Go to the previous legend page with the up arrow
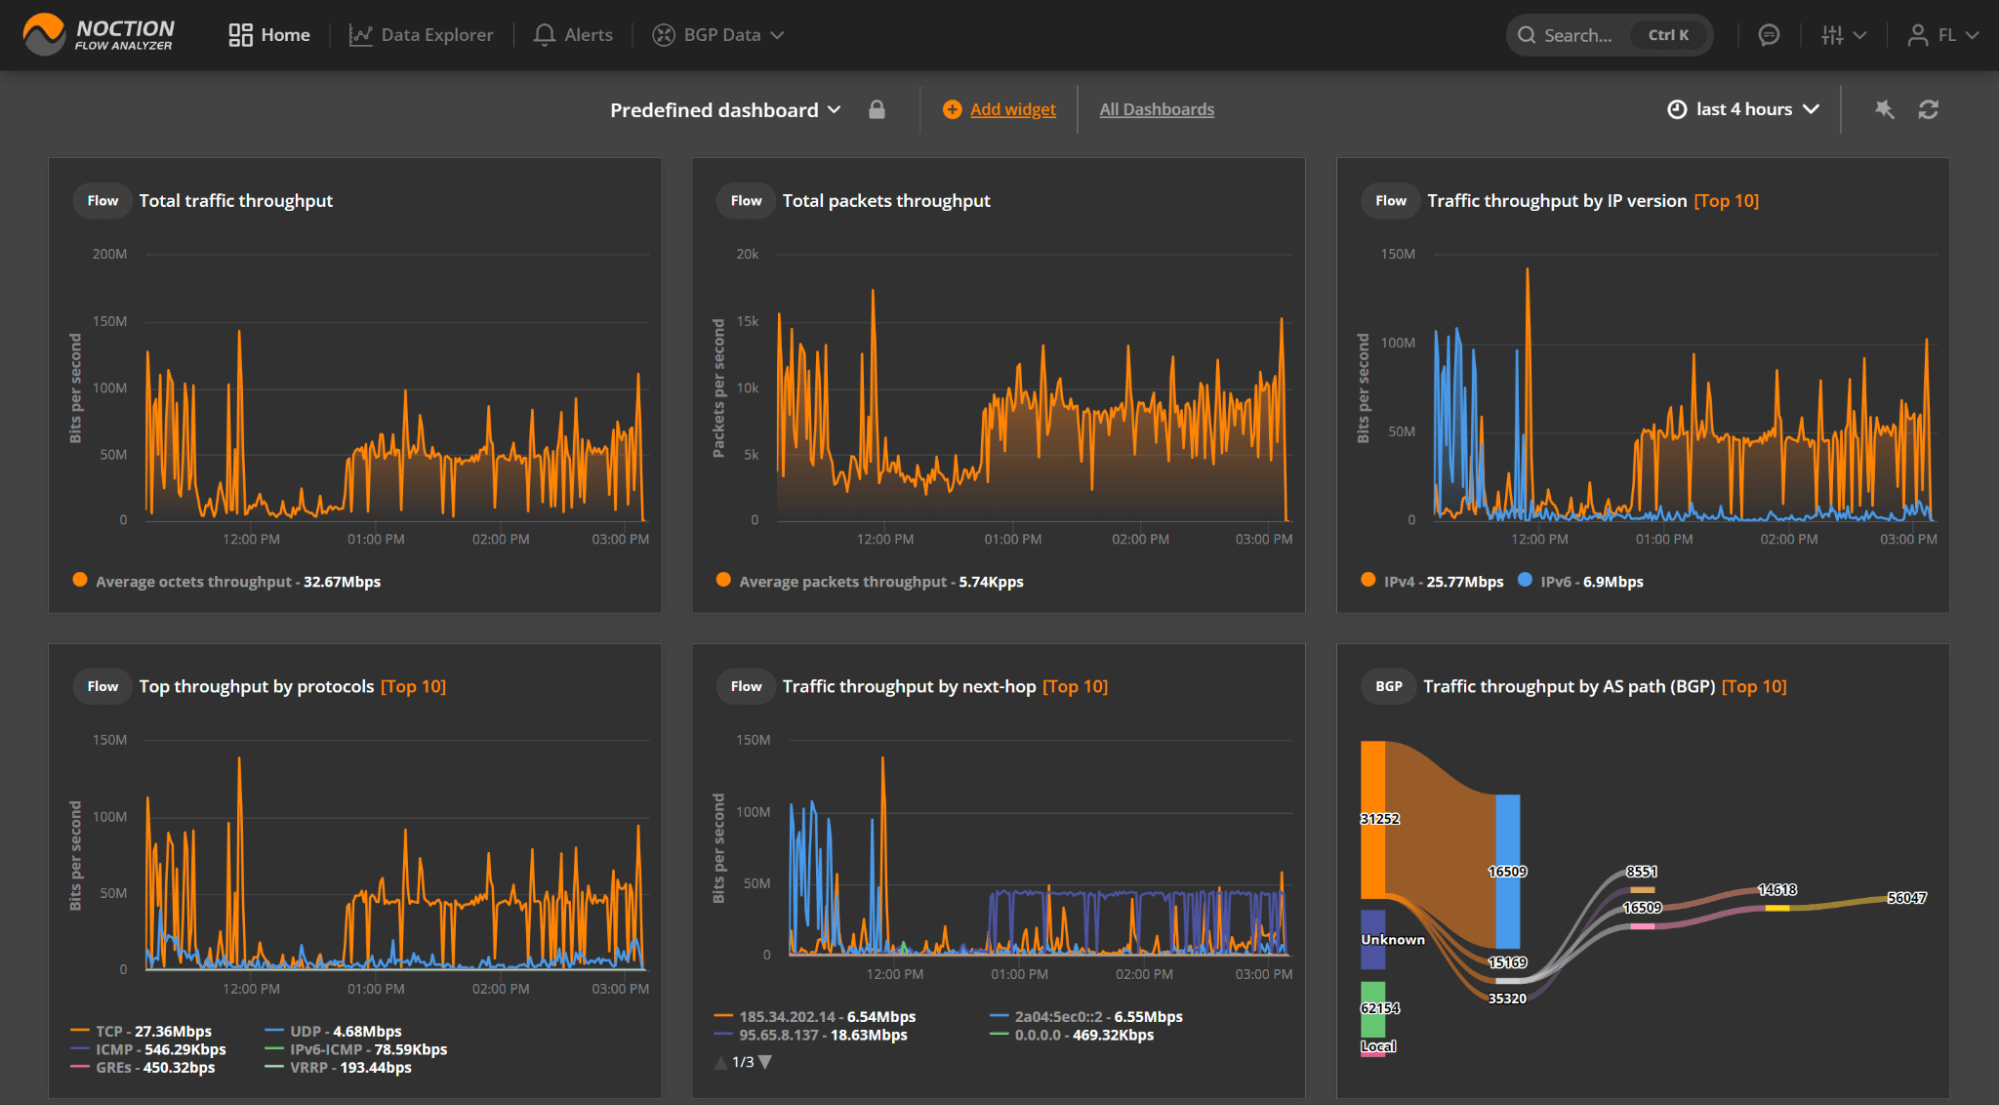1999x1105 pixels. coord(721,1062)
